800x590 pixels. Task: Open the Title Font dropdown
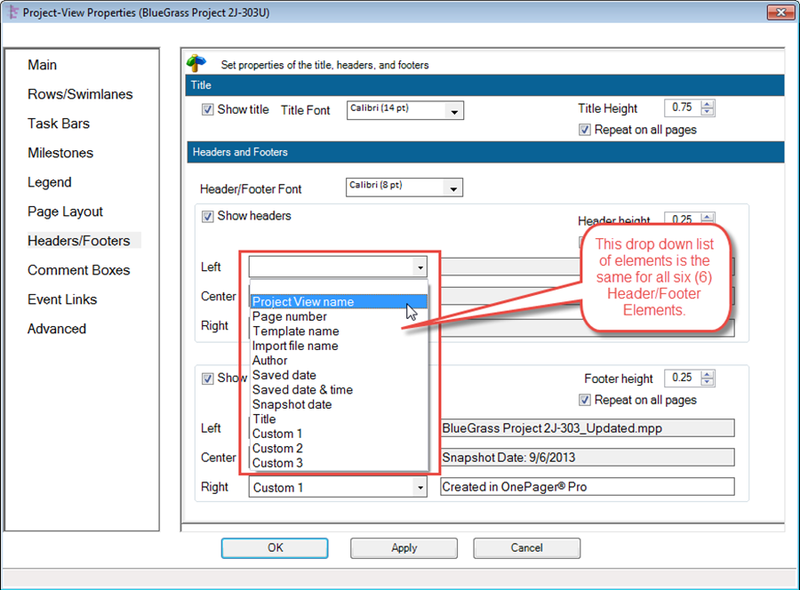[455, 112]
